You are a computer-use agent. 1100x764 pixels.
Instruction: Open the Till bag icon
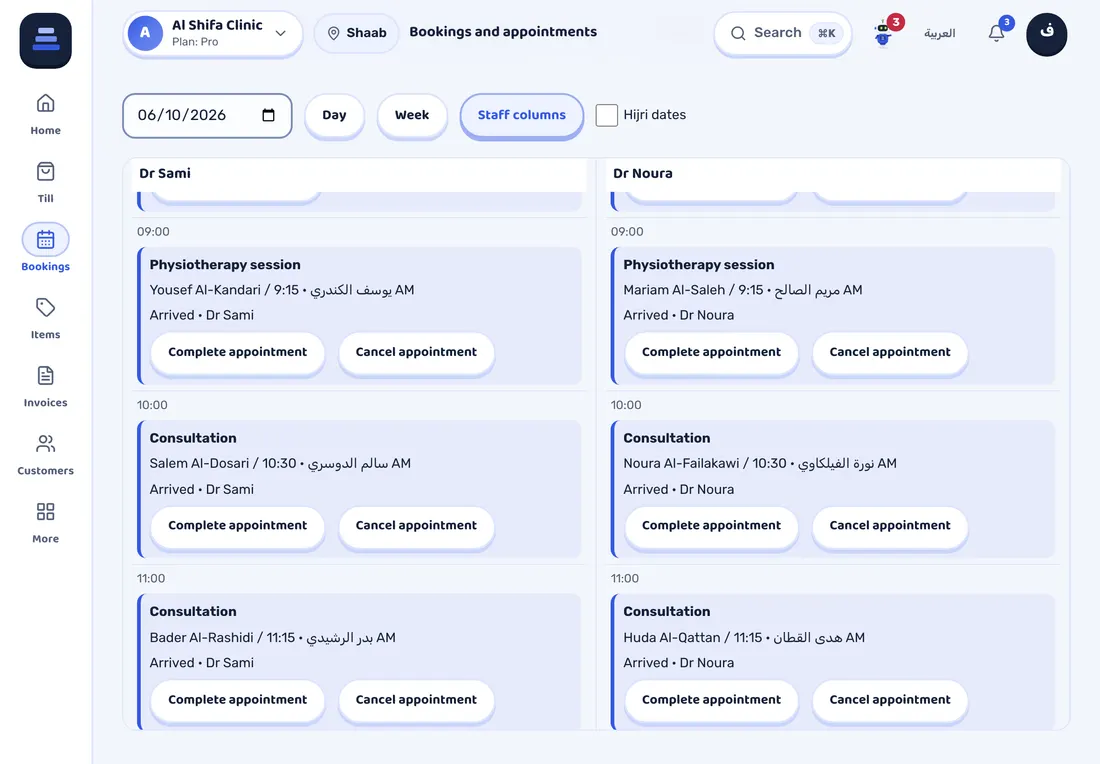coord(46,172)
